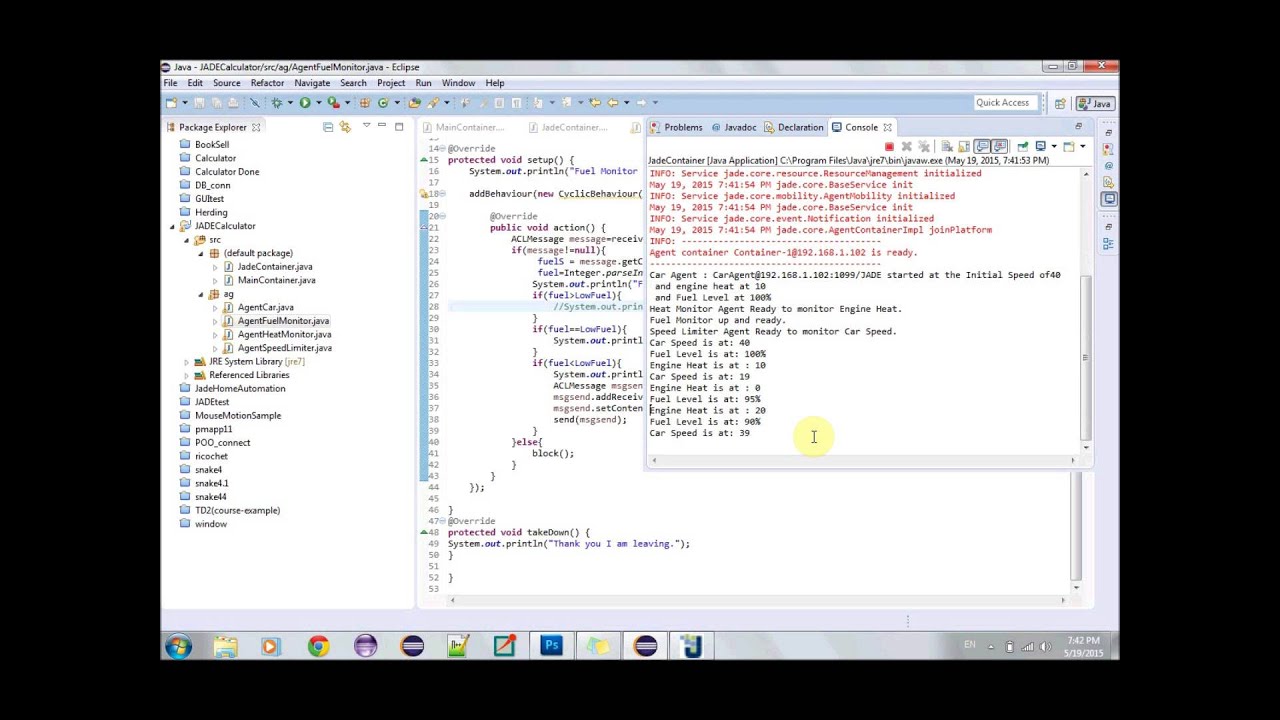This screenshot has height=720, width=1280.
Task: Expand the JRE System Library node
Action: tap(186, 361)
